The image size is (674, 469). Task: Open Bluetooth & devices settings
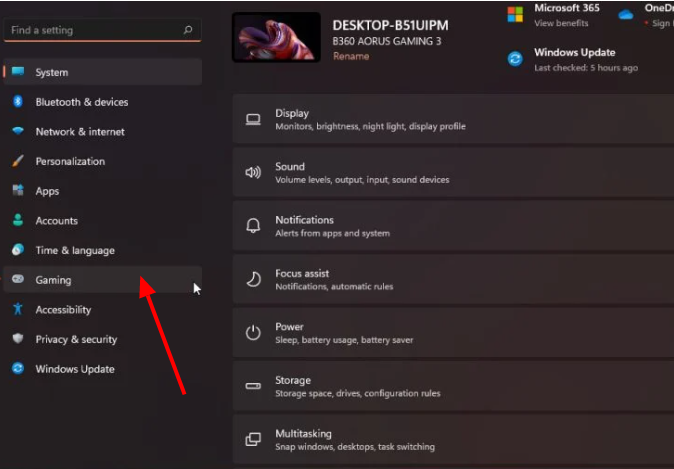point(103,102)
